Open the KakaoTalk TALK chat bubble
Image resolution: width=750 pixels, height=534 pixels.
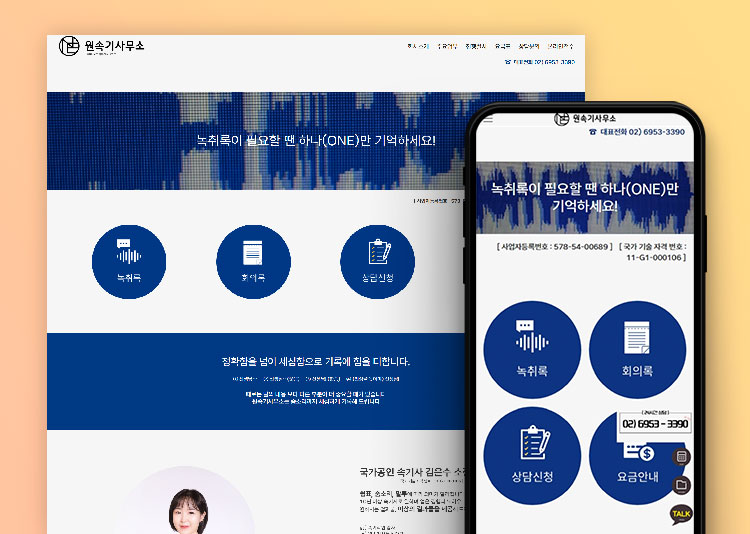[681, 514]
